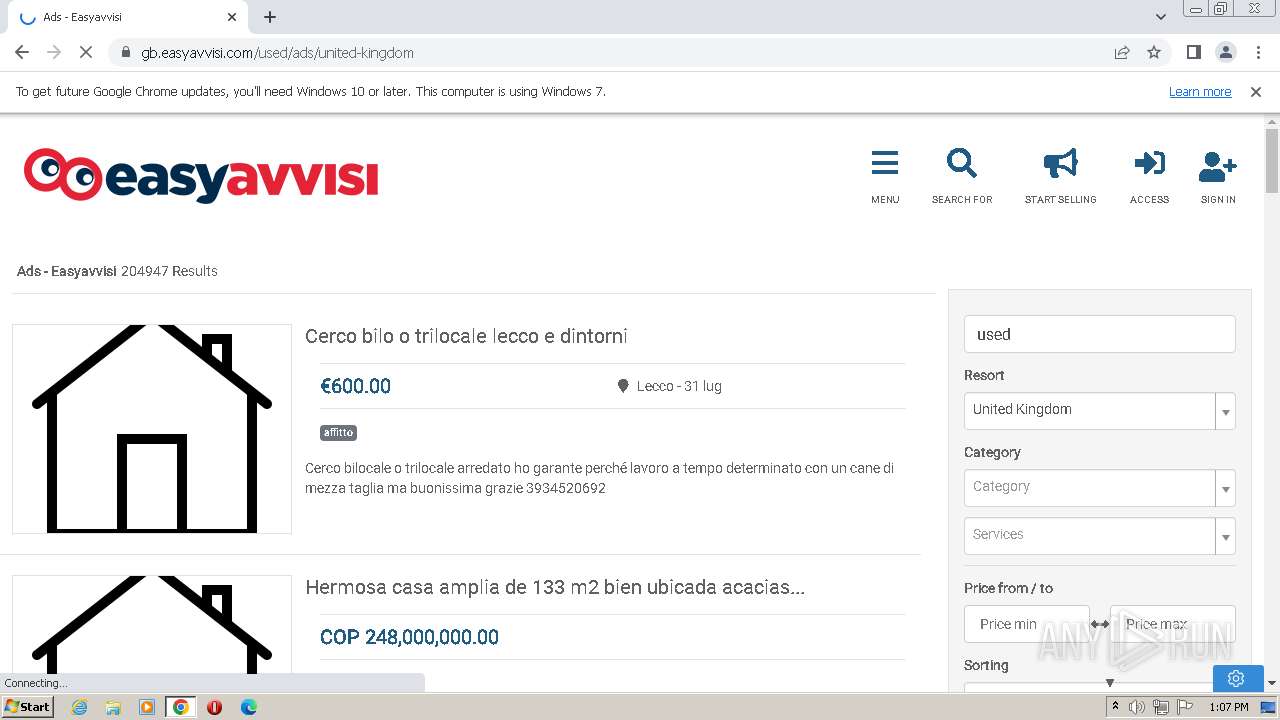Image resolution: width=1280 pixels, height=720 pixels.
Task: Click the €600.00 price
Action: (x=355, y=386)
